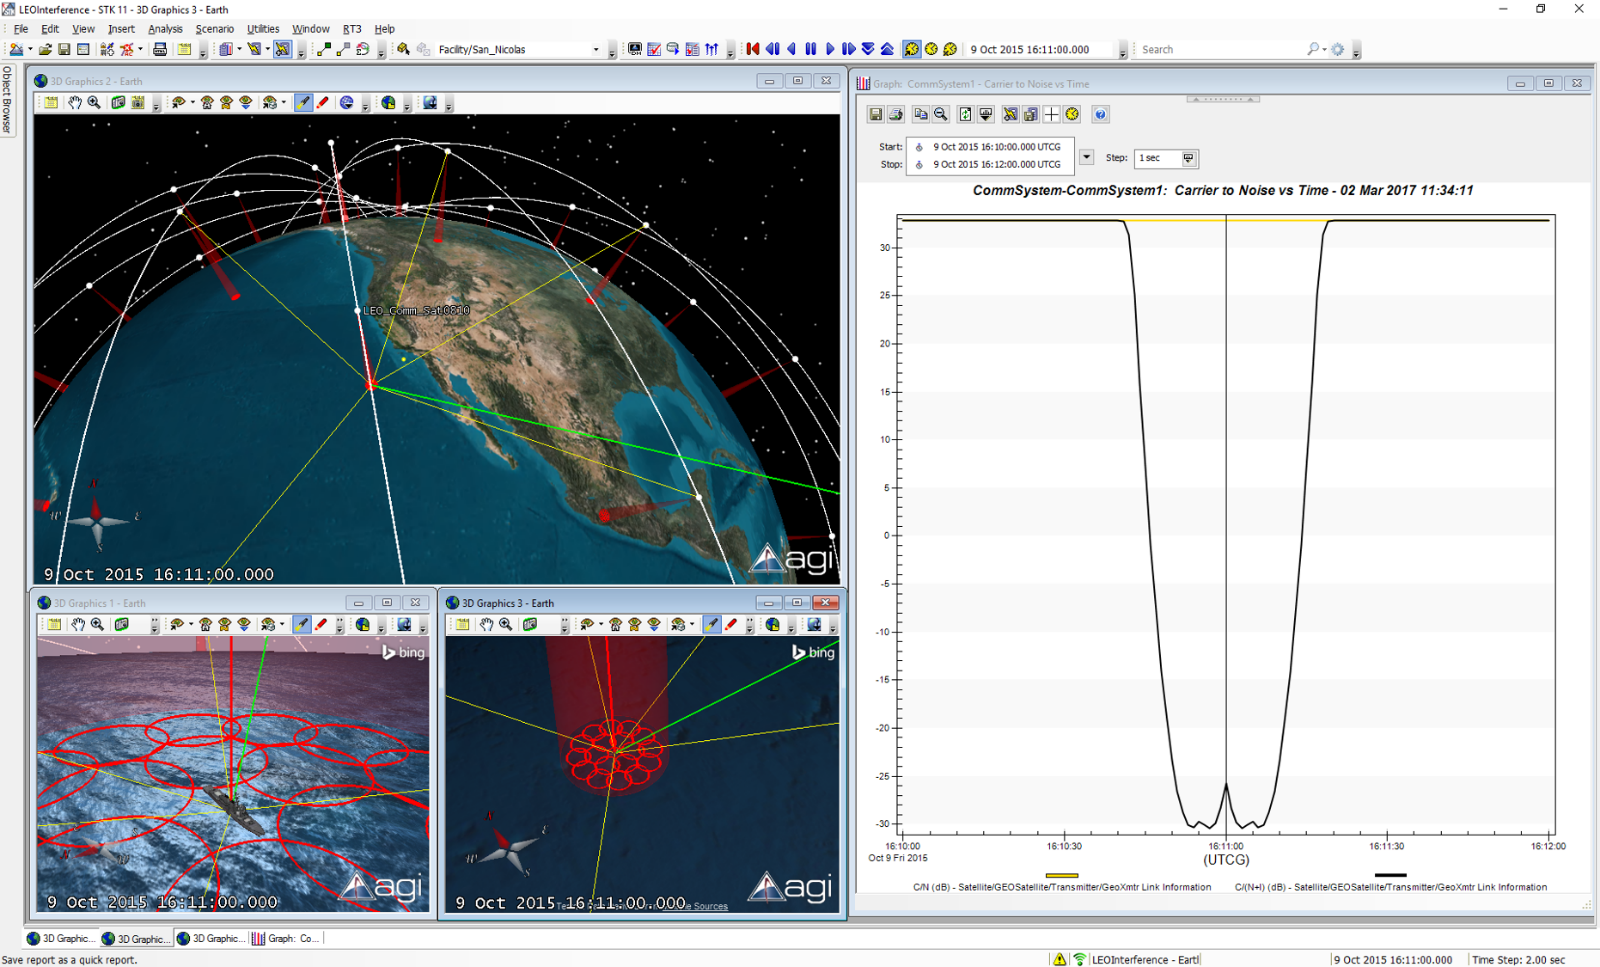Play animation in reverse
1600x967 pixels.
tap(792, 49)
